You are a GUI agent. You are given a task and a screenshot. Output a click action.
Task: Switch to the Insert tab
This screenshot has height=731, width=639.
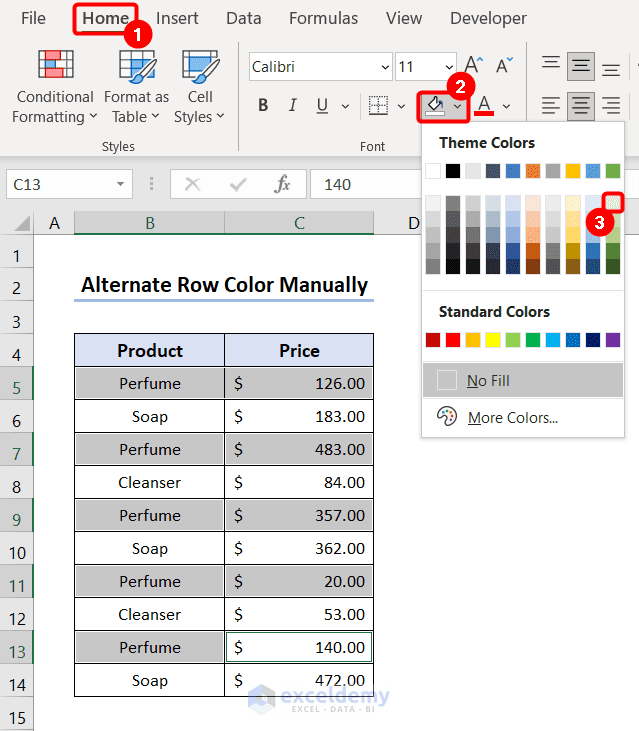177,18
